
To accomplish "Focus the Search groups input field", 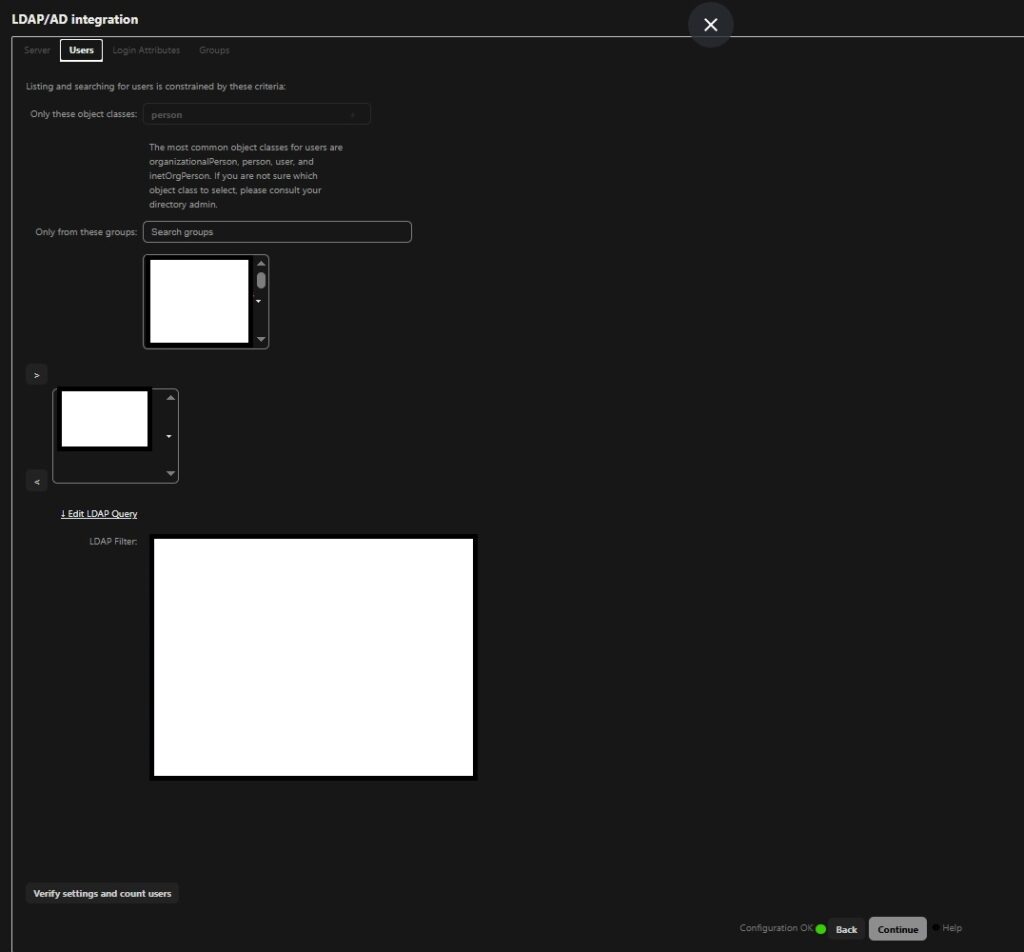I will [x=277, y=232].
